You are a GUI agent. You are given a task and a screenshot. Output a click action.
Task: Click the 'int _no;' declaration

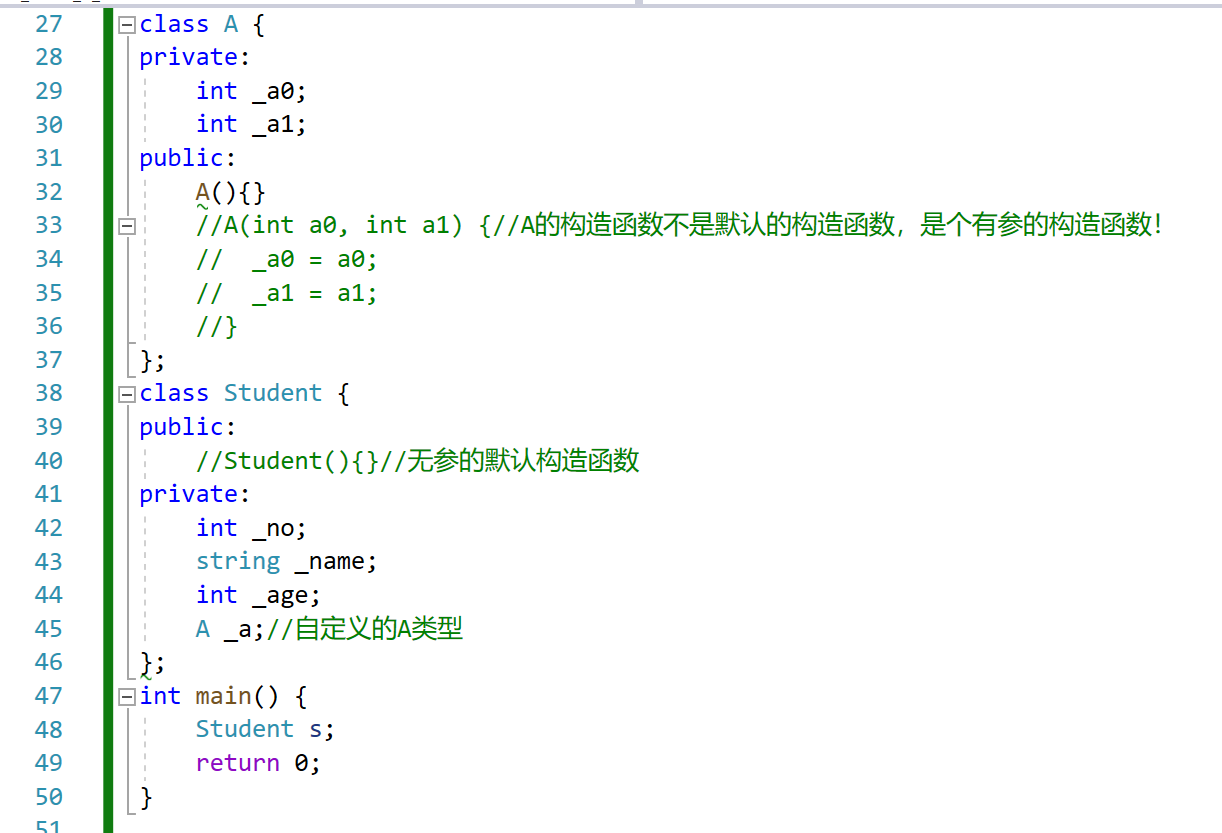pos(251,528)
